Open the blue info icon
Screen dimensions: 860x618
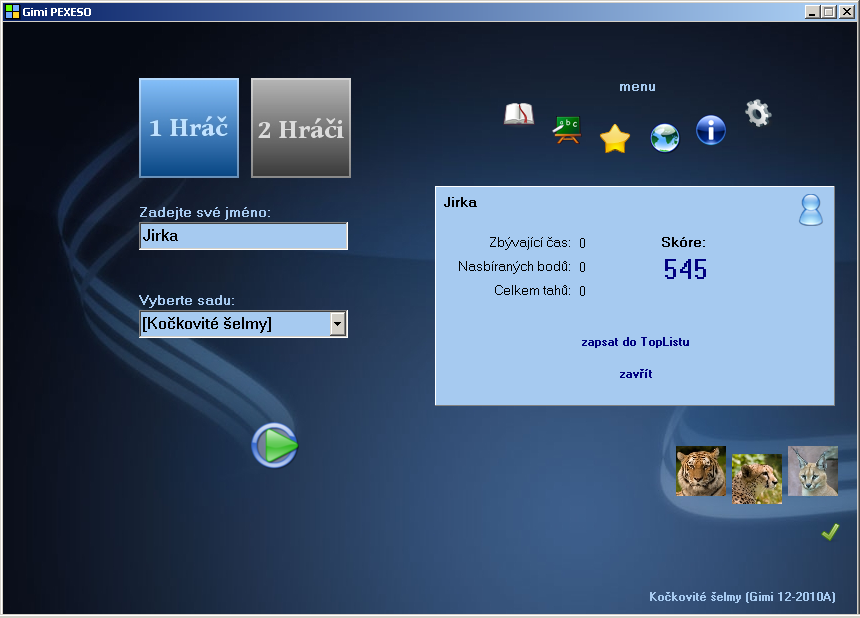coord(711,130)
